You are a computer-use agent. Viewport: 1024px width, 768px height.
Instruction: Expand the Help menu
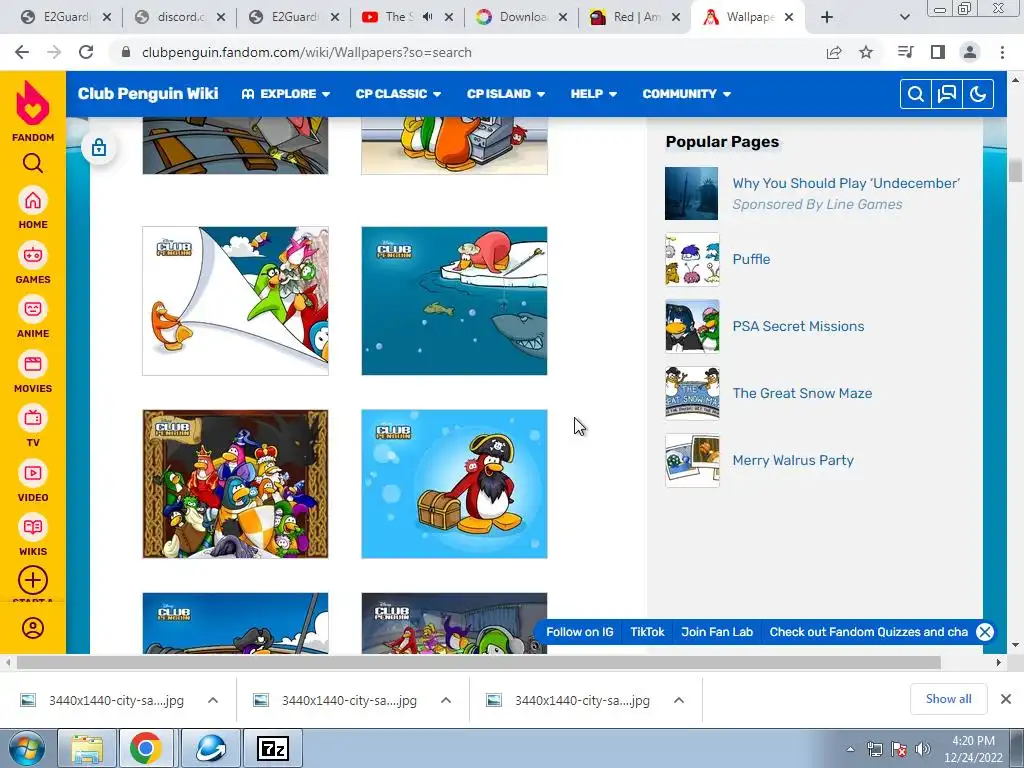click(x=594, y=94)
